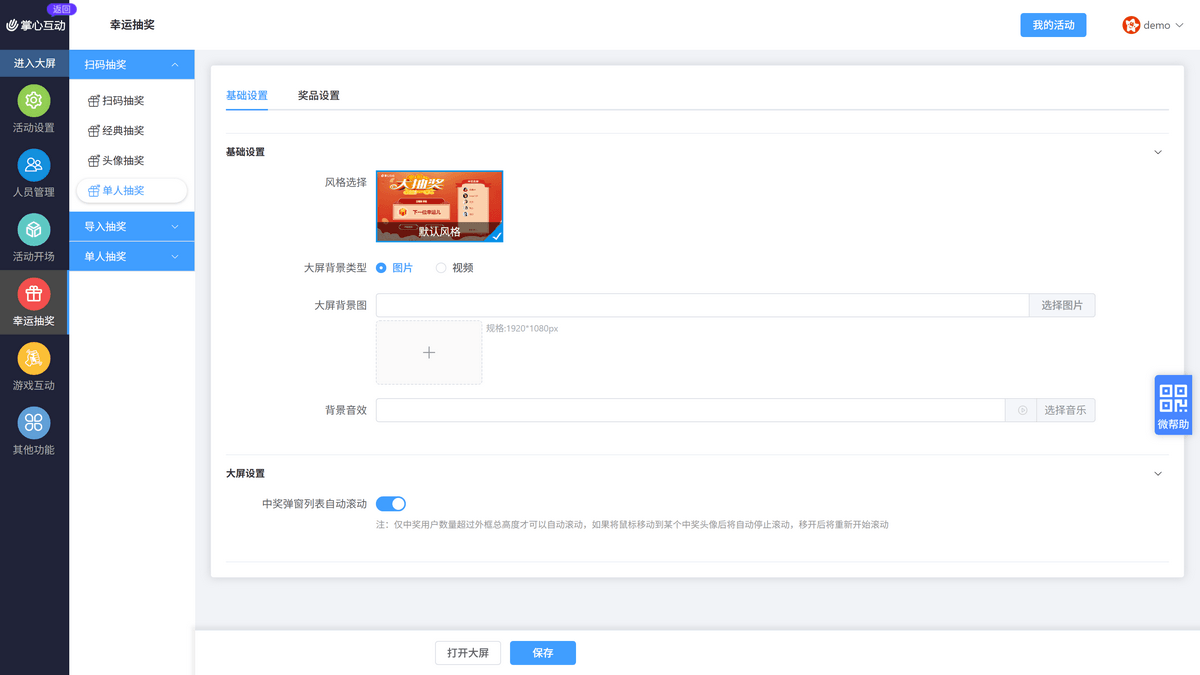Image resolution: width=1200 pixels, height=675 pixels.
Task: Open 活动设置 gear icon in sidebar
Action: pos(34,100)
